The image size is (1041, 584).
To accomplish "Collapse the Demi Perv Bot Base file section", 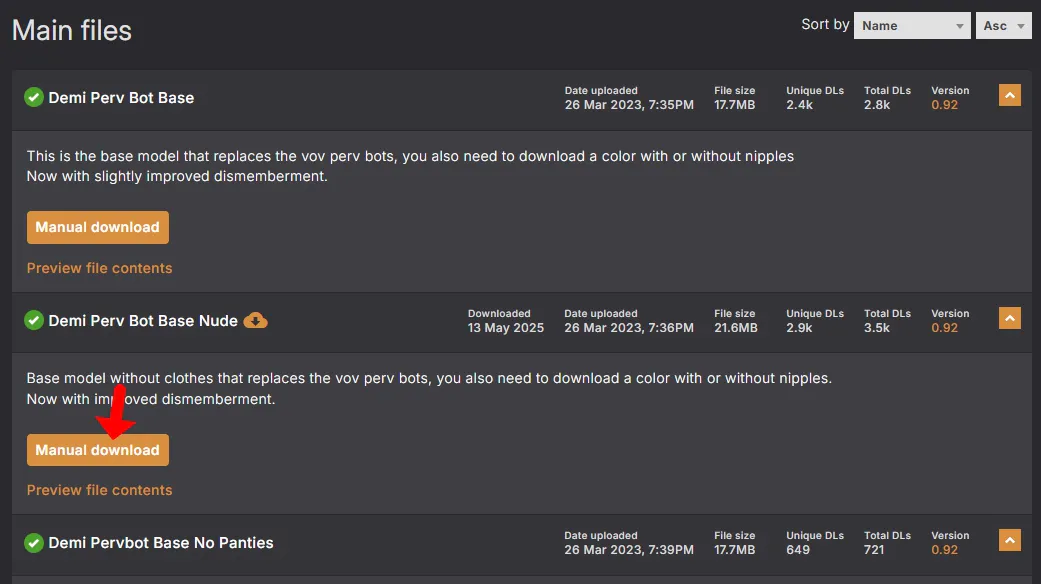I will click(1009, 96).
